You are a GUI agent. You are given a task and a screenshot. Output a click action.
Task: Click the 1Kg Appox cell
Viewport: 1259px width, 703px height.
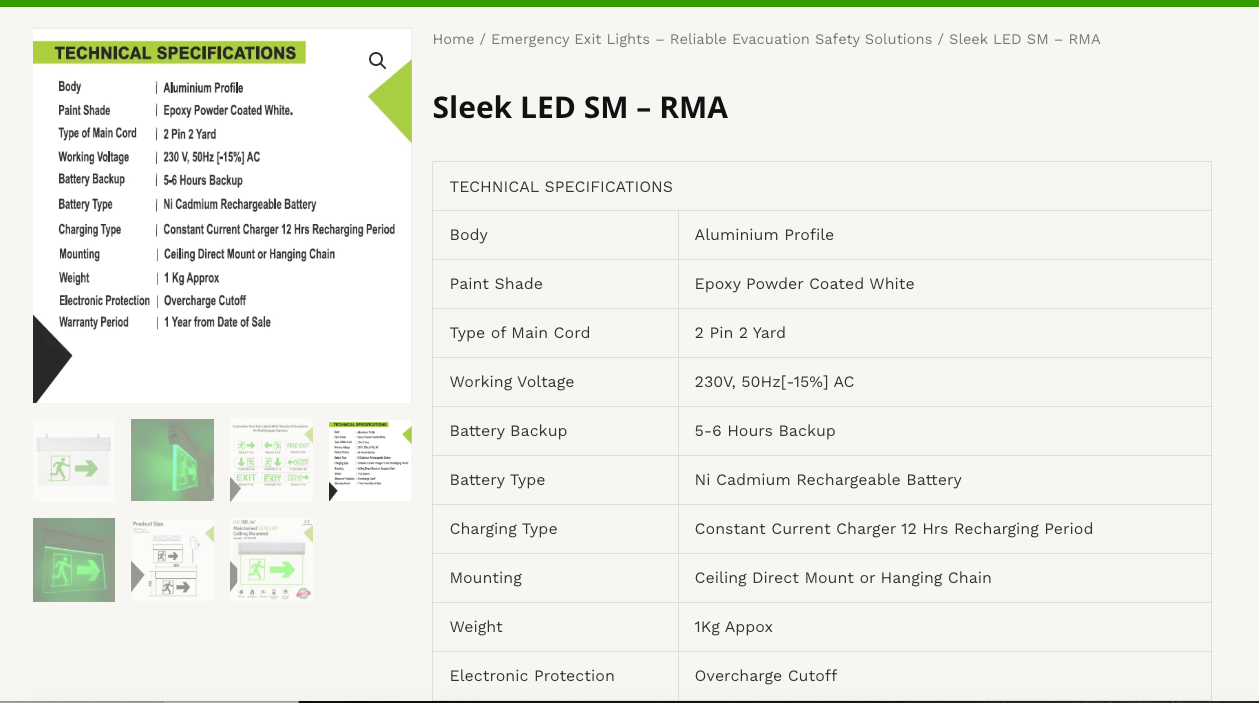click(x=945, y=627)
